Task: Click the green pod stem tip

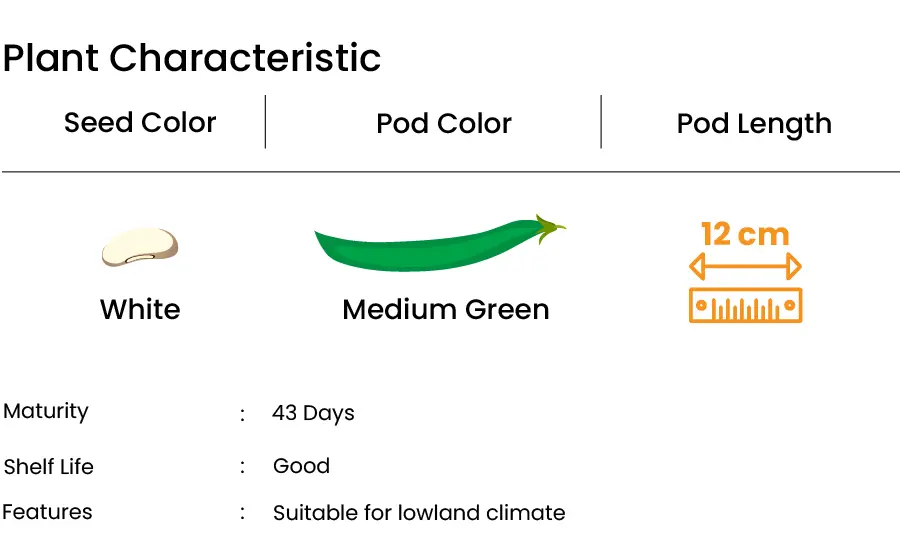Action: tap(551, 228)
